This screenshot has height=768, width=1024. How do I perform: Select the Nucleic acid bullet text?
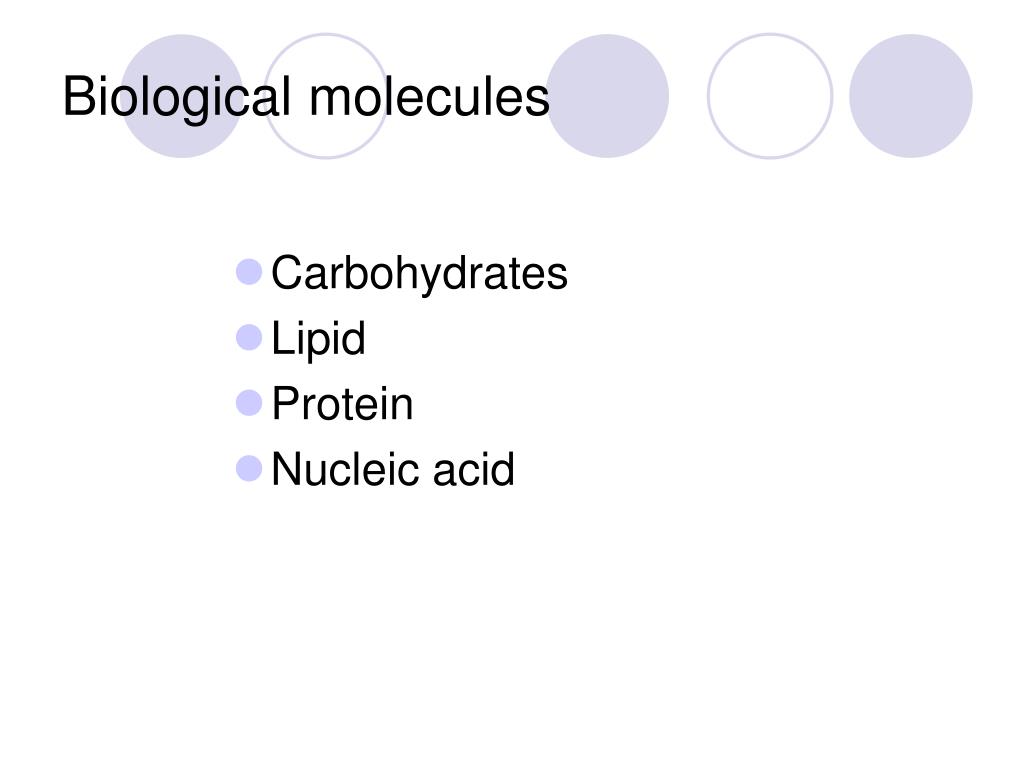pyautogui.click(x=392, y=469)
